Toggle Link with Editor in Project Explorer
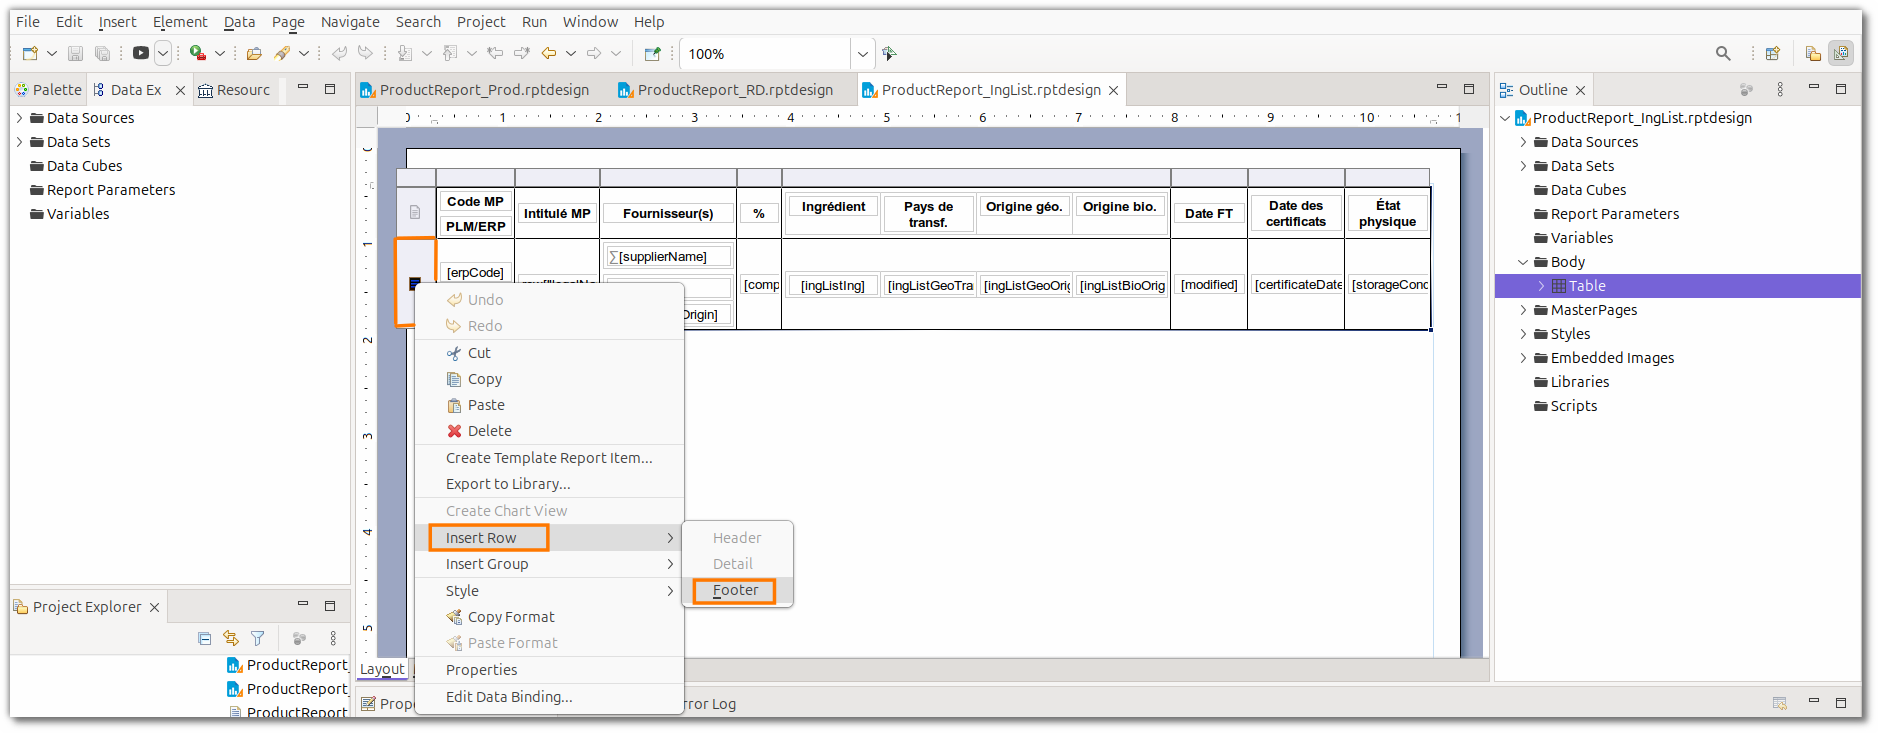Screen dimensions: 1878x733 (231, 638)
